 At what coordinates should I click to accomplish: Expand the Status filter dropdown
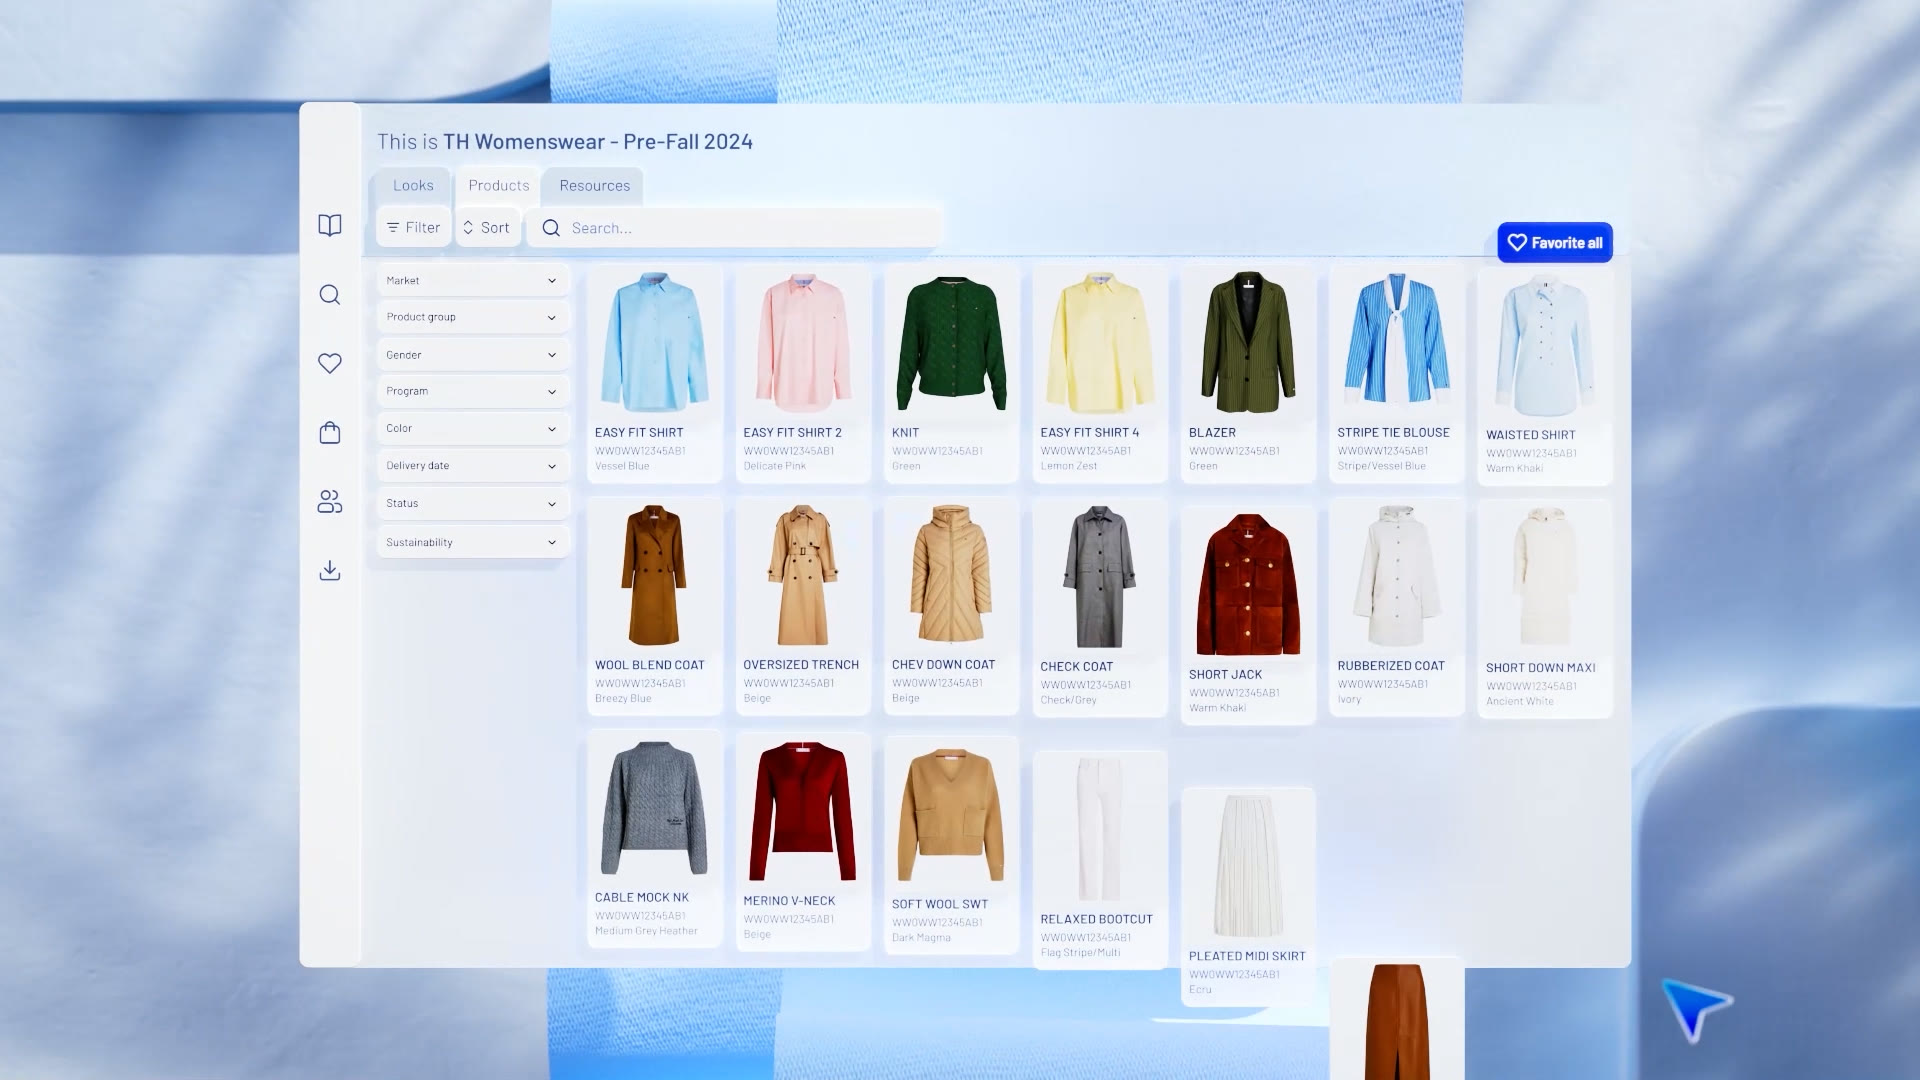pos(473,503)
